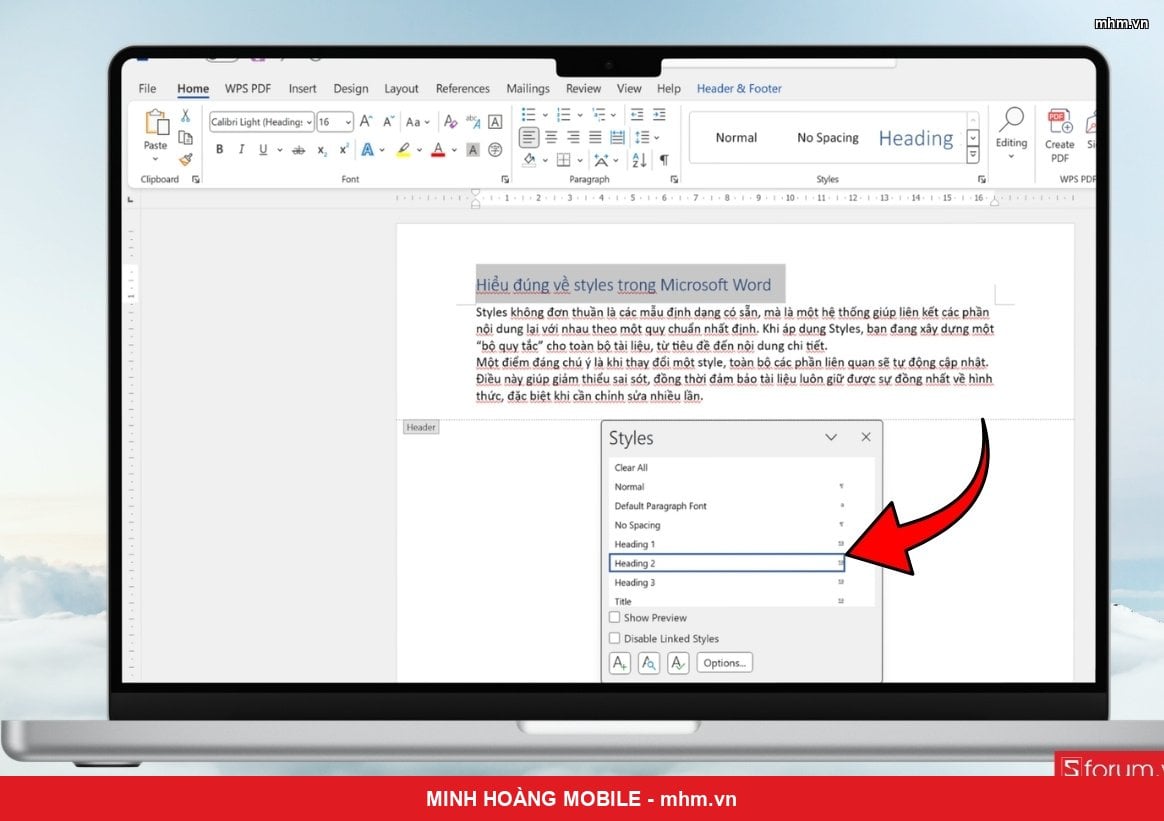Click Decrease Indent icon

point(637,114)
